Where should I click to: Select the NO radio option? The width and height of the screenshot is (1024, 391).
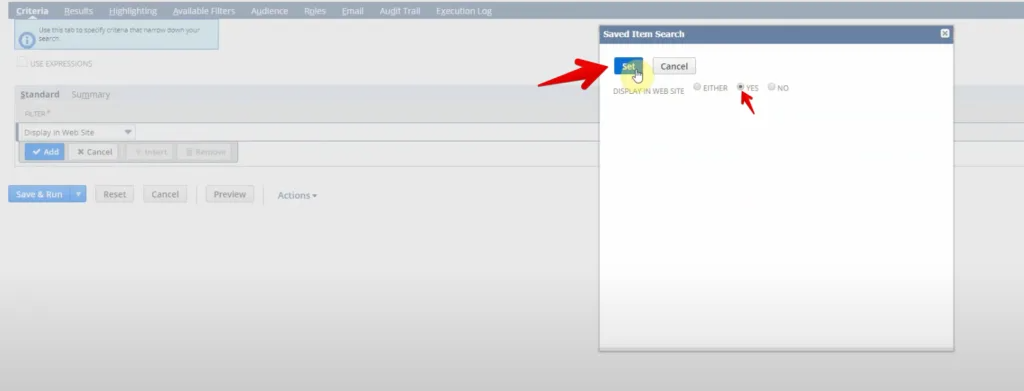tap(771, 87)
